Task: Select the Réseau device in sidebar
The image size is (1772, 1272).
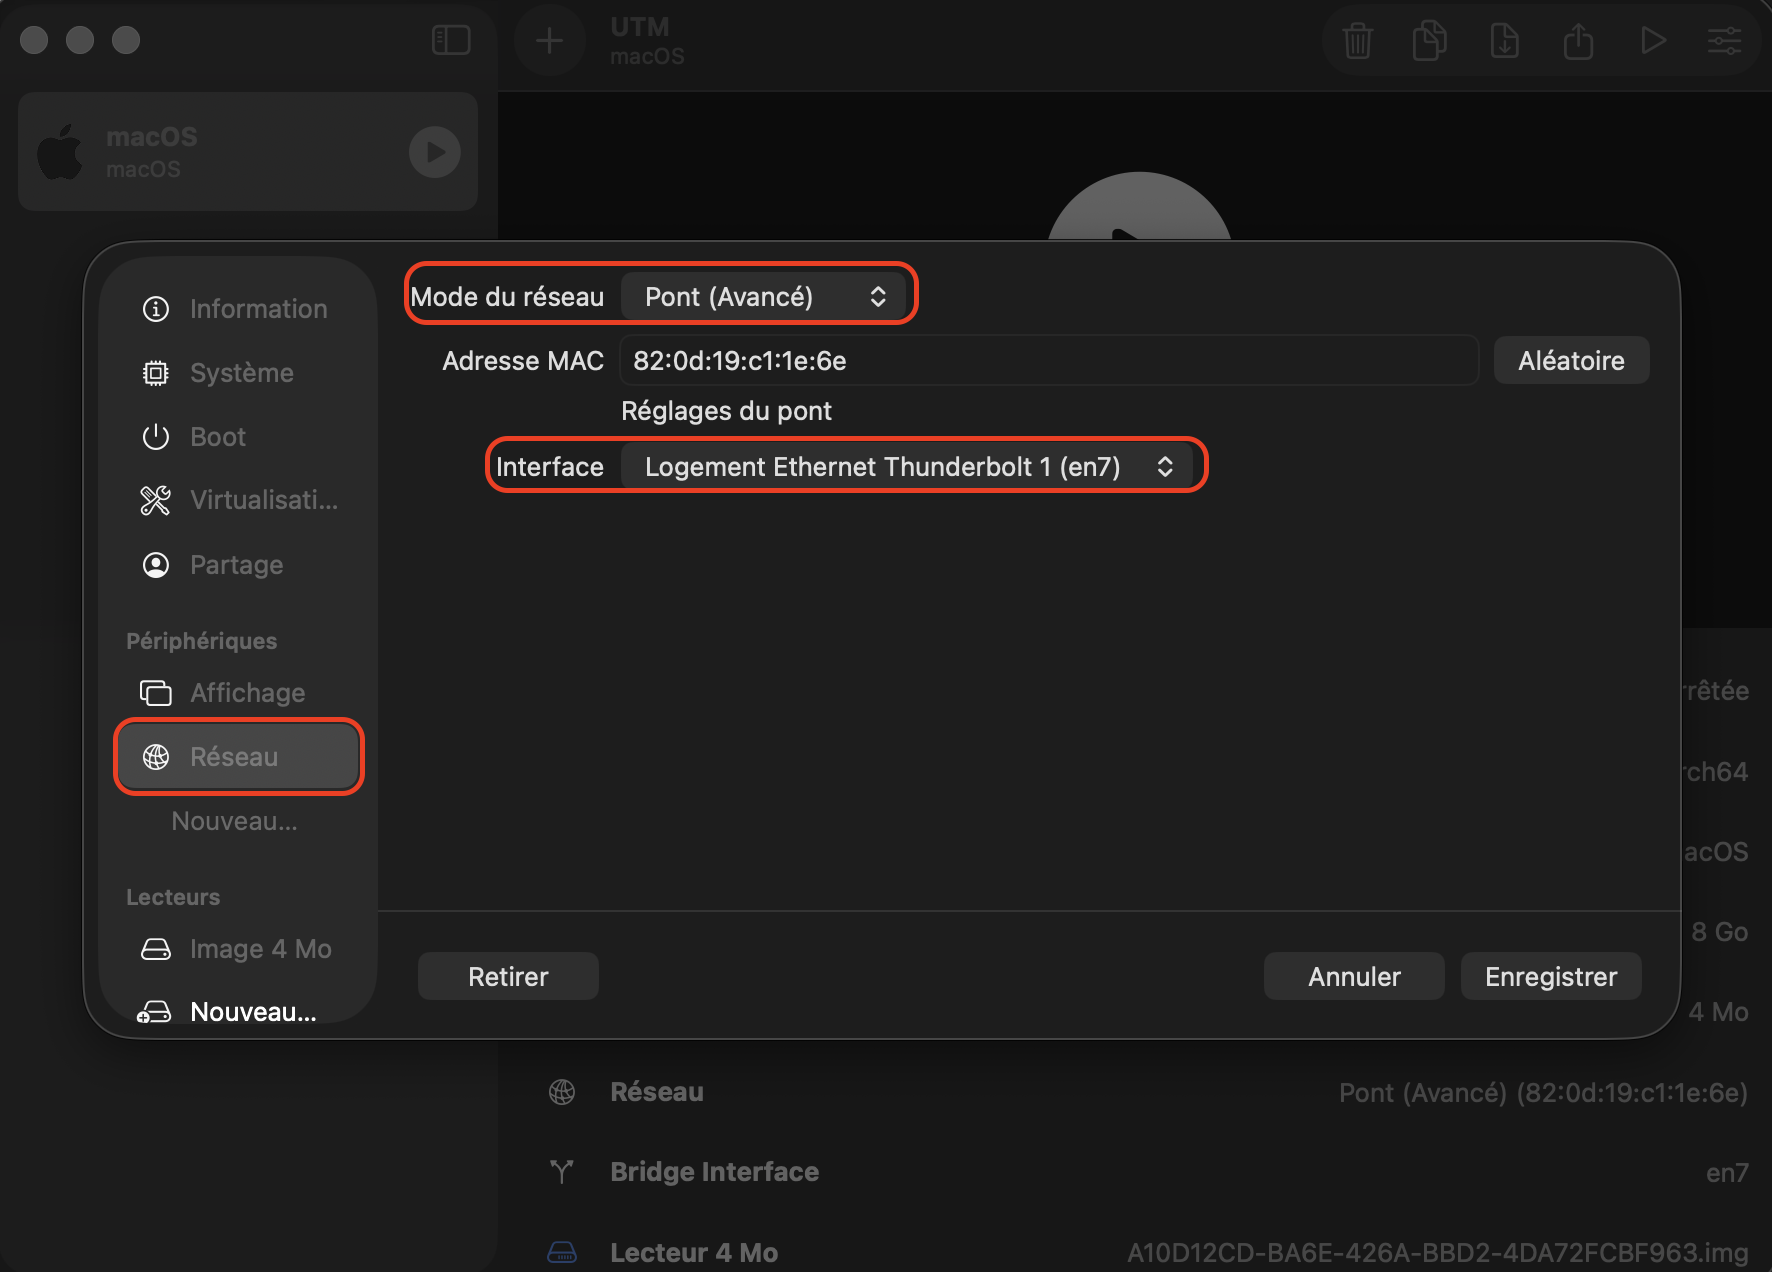Action: [238, 757]
